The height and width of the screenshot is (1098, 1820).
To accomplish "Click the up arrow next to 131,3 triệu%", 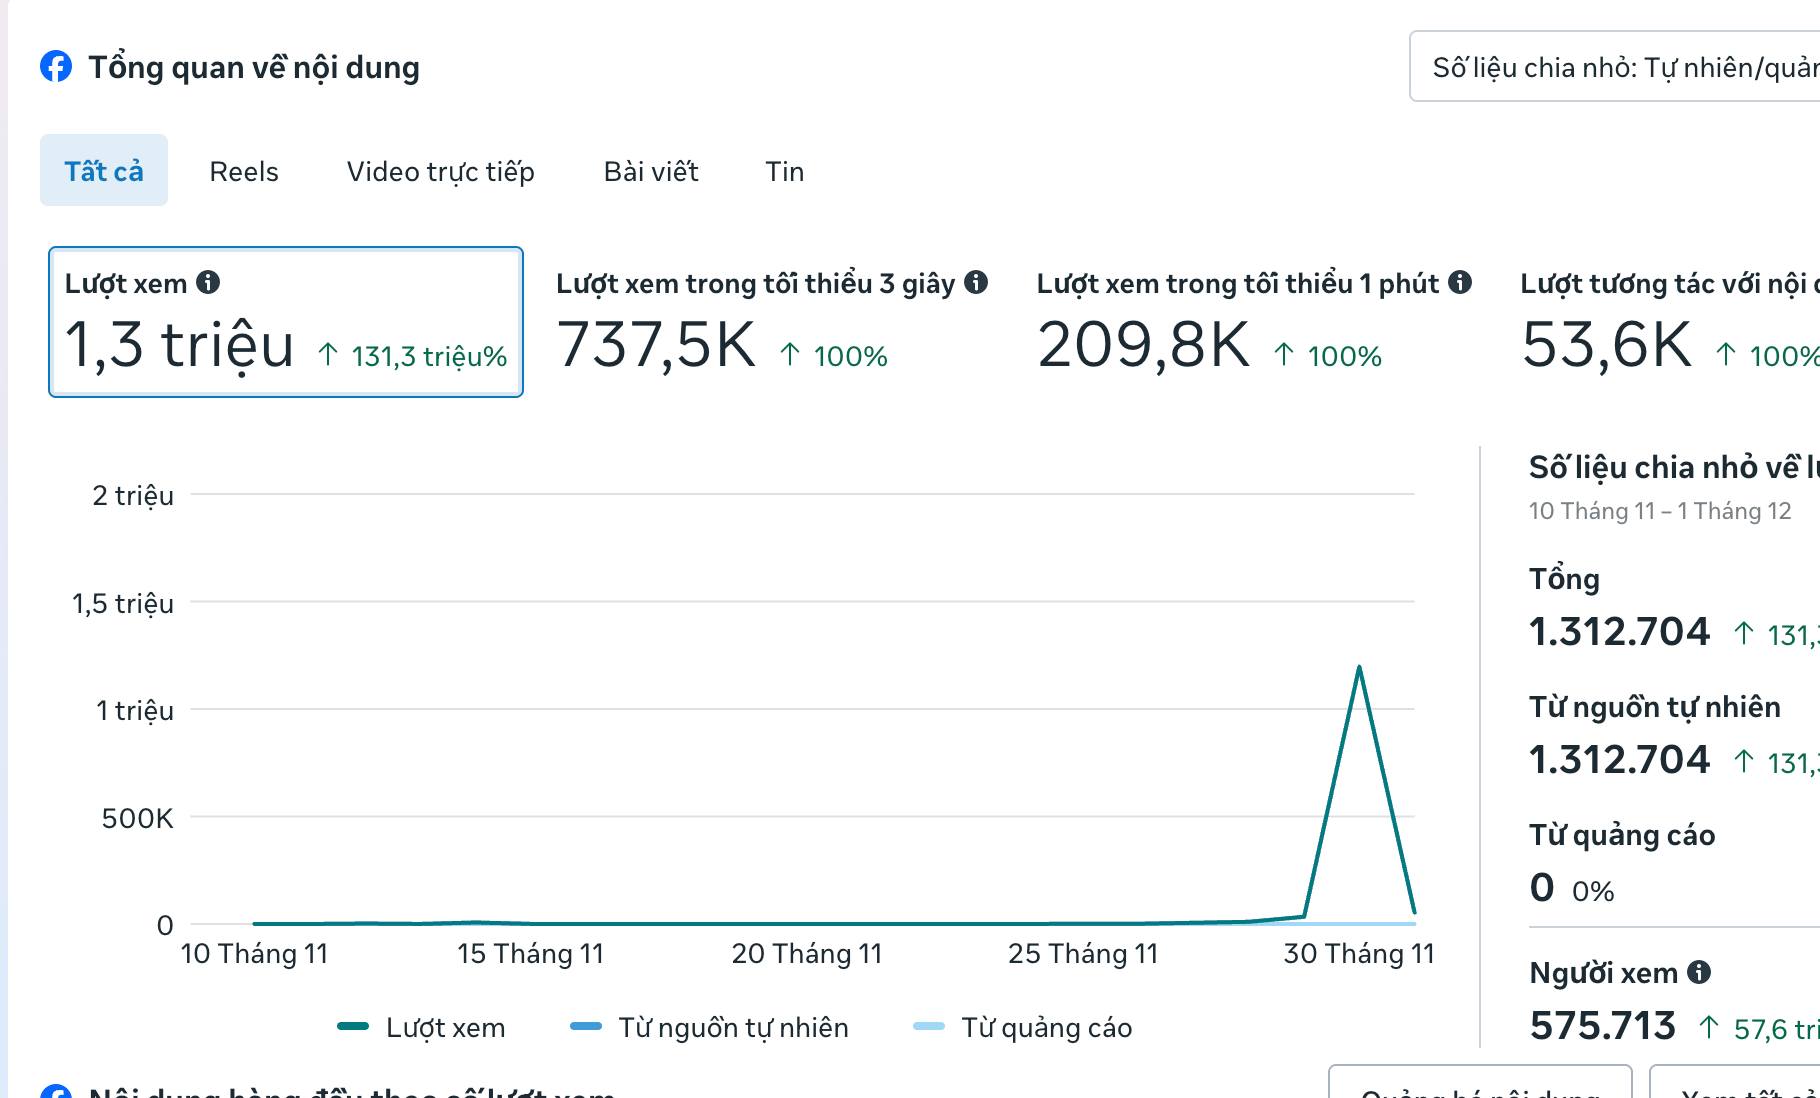I will point(328,355).
